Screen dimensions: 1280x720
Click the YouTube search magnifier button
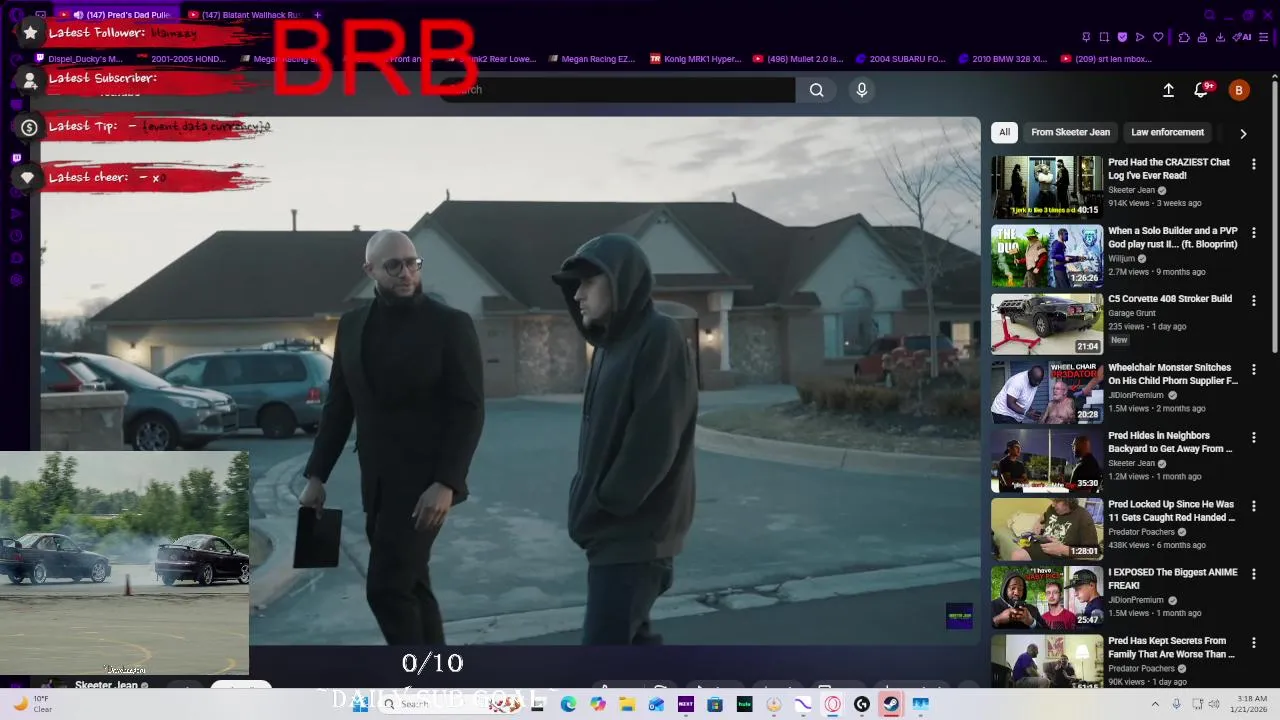817,90
